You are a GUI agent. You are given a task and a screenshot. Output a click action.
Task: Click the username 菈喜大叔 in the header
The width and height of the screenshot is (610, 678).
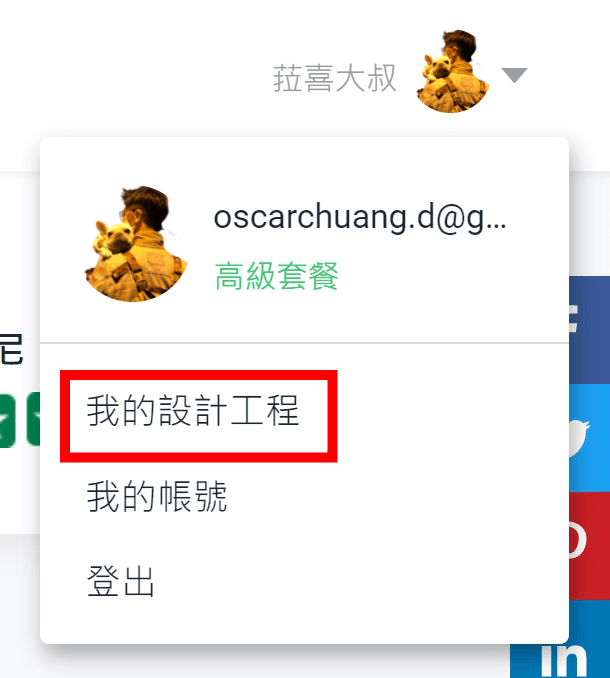[334, 78]
